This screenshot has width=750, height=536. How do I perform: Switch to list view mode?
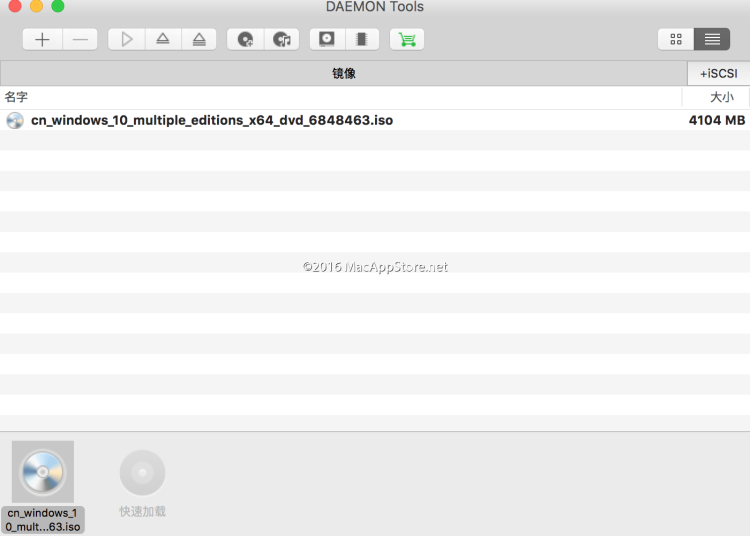coord(711,40)
